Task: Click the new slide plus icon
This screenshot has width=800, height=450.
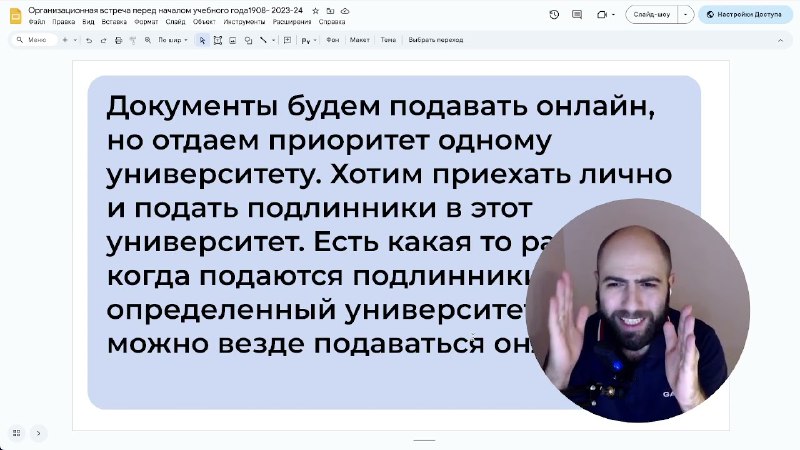Action: [65, 40]
